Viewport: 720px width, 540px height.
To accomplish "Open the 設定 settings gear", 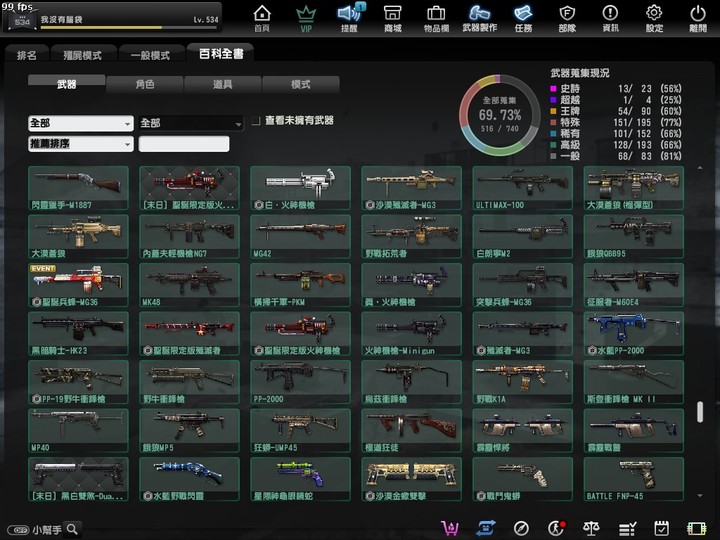I will click(x=654, y=17).
